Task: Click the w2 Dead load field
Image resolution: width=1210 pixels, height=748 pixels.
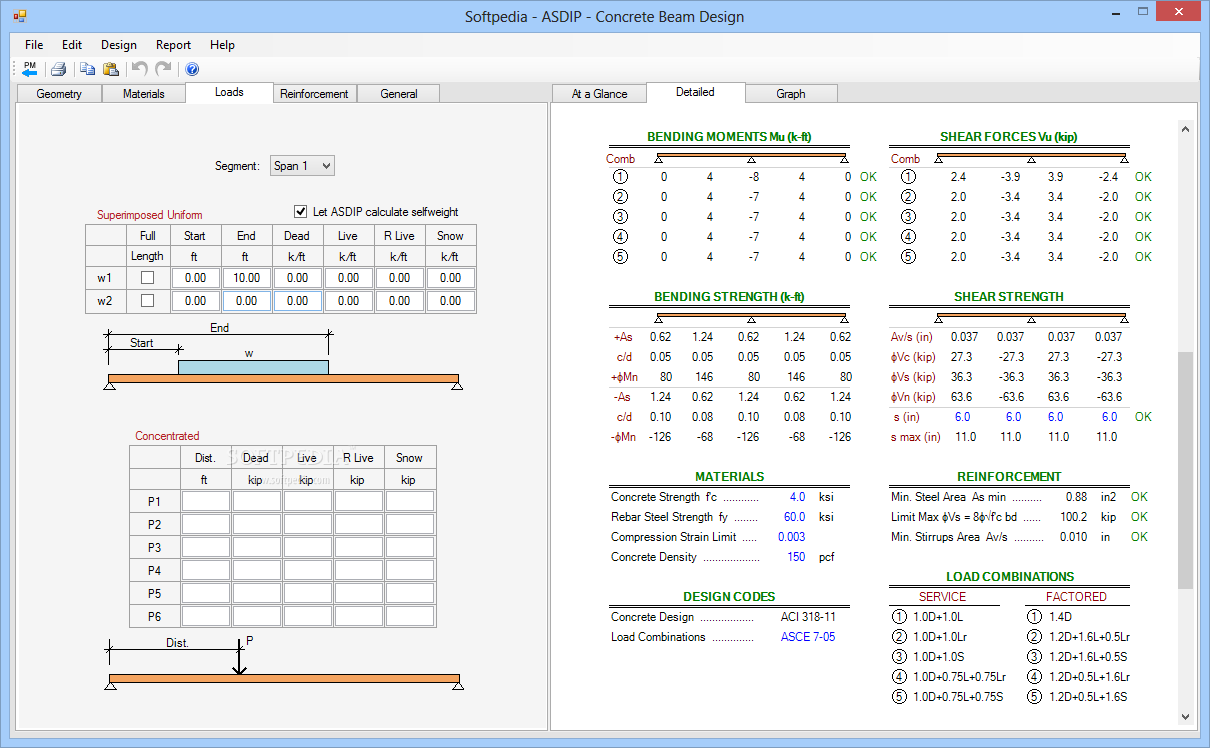Action: pos(298,301)
